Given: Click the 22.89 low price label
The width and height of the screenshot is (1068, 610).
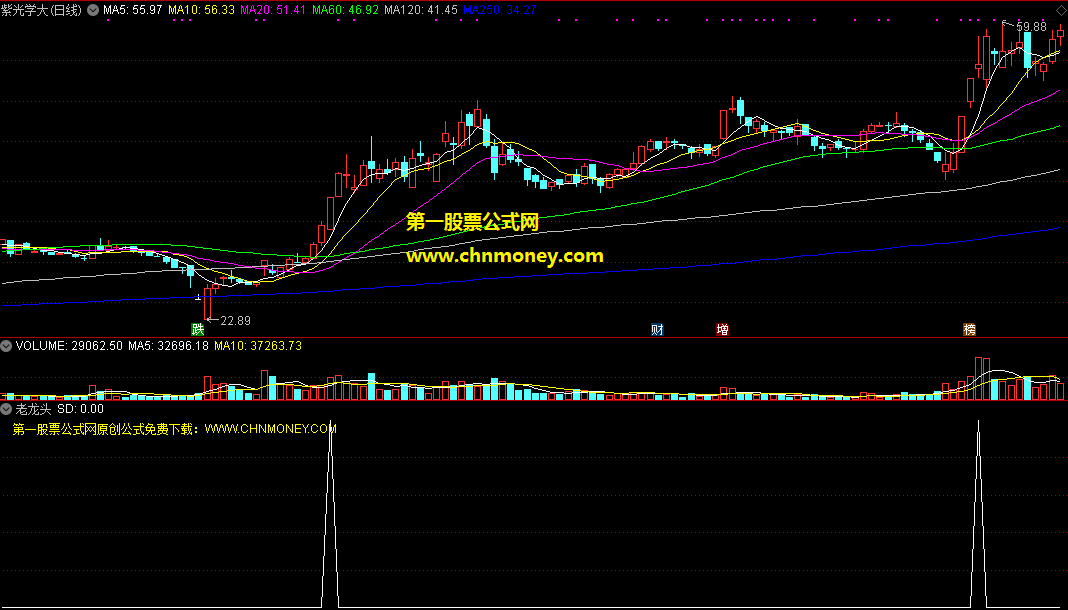Looking at the screenshot, I should pyautogui.click(x=236, y=321).
